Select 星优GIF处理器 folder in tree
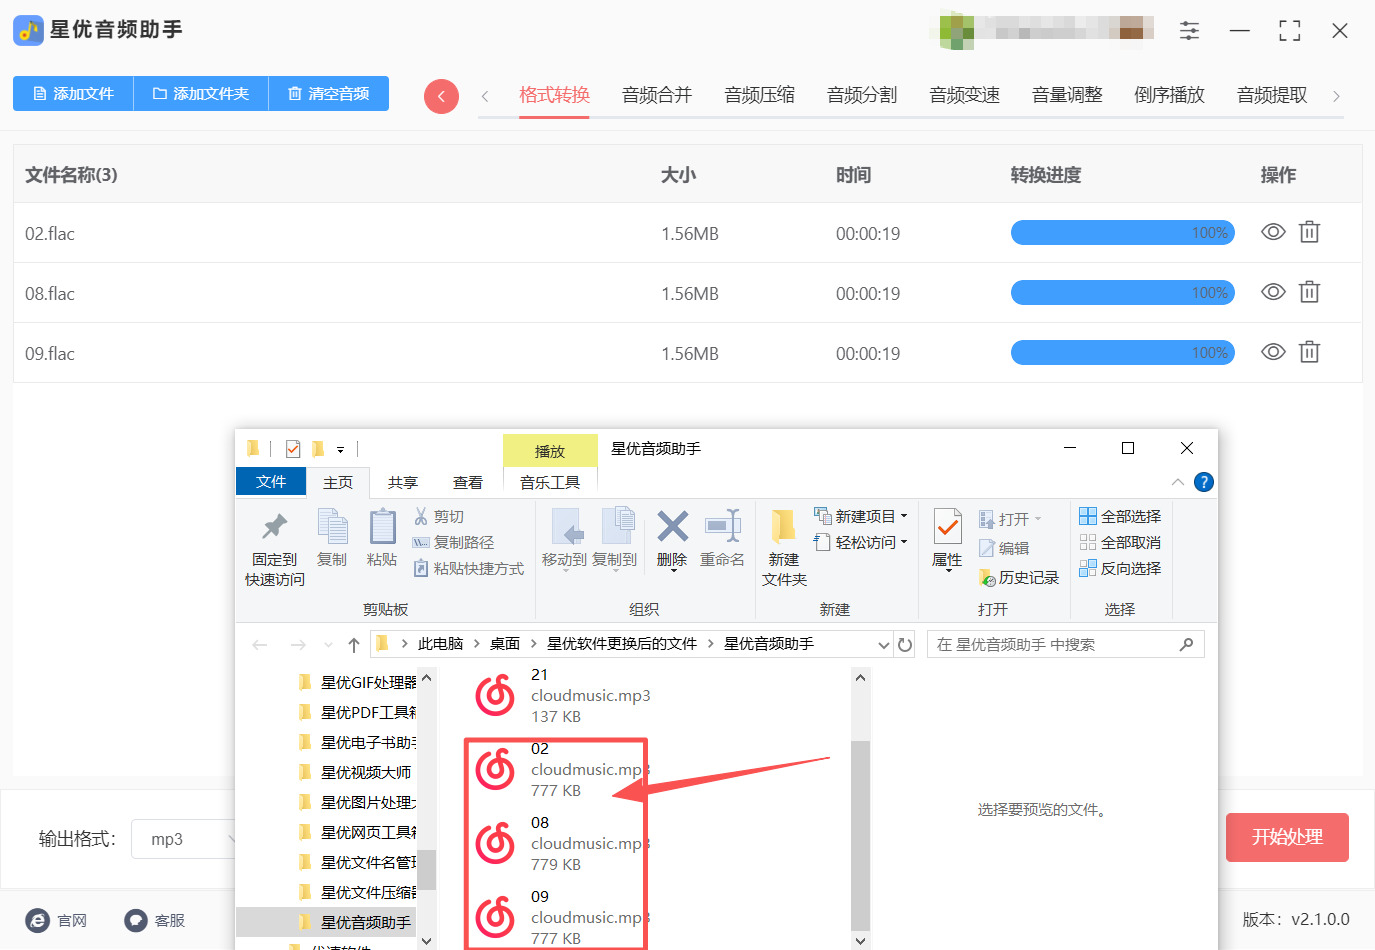Screen dimensions: 1375x950 [x=358, y=682]
